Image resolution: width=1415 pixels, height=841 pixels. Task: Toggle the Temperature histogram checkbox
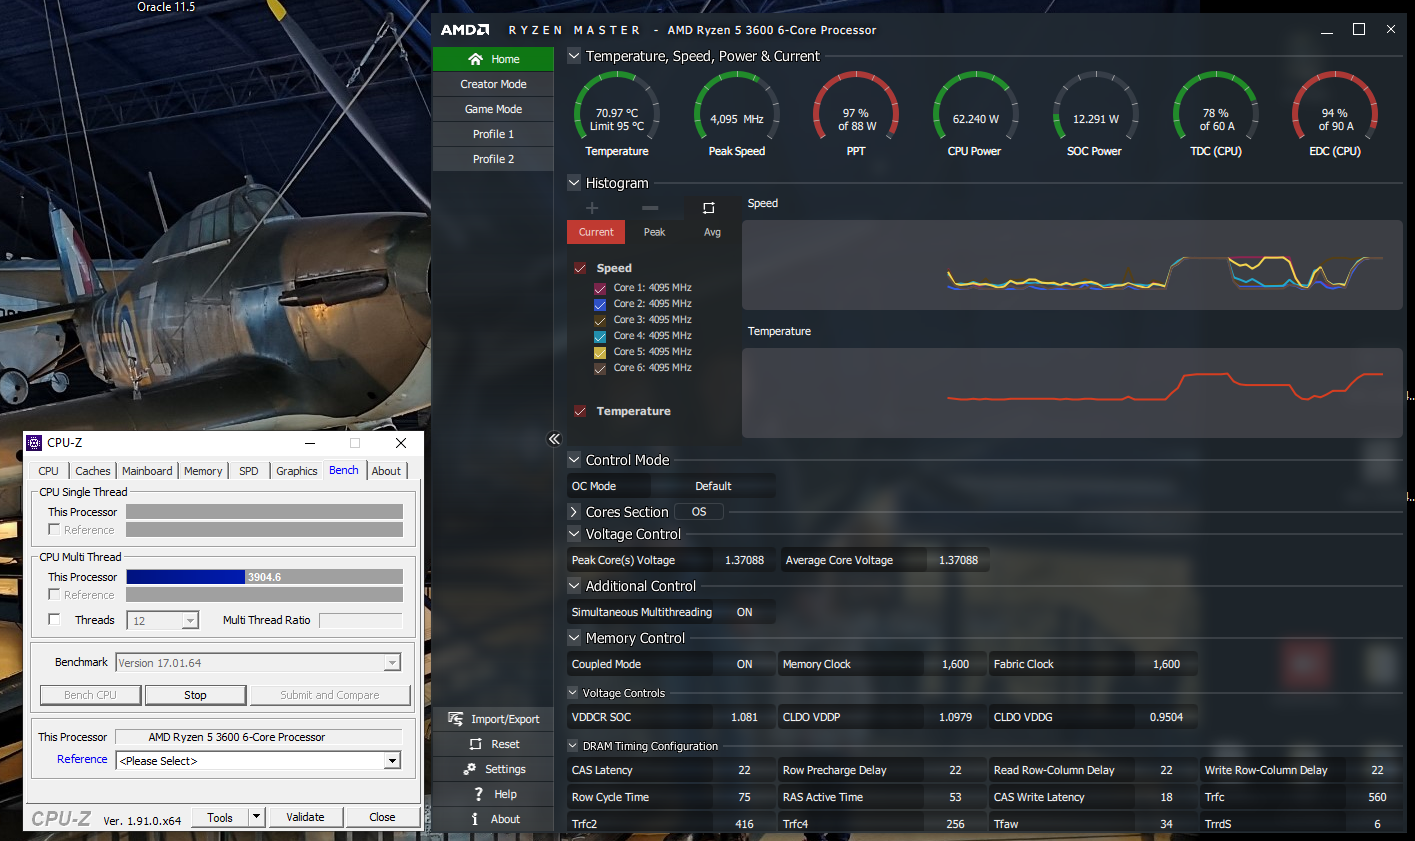(x=580, y=411)
